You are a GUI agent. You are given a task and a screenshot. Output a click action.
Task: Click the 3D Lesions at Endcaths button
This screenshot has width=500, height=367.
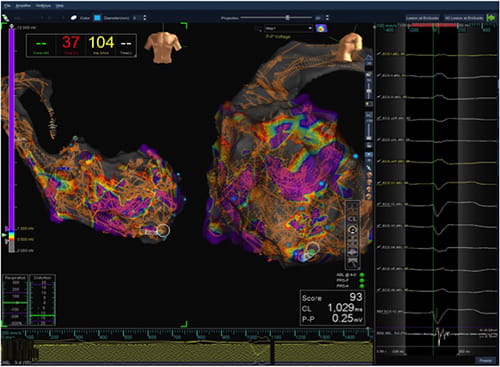(464, 18)
